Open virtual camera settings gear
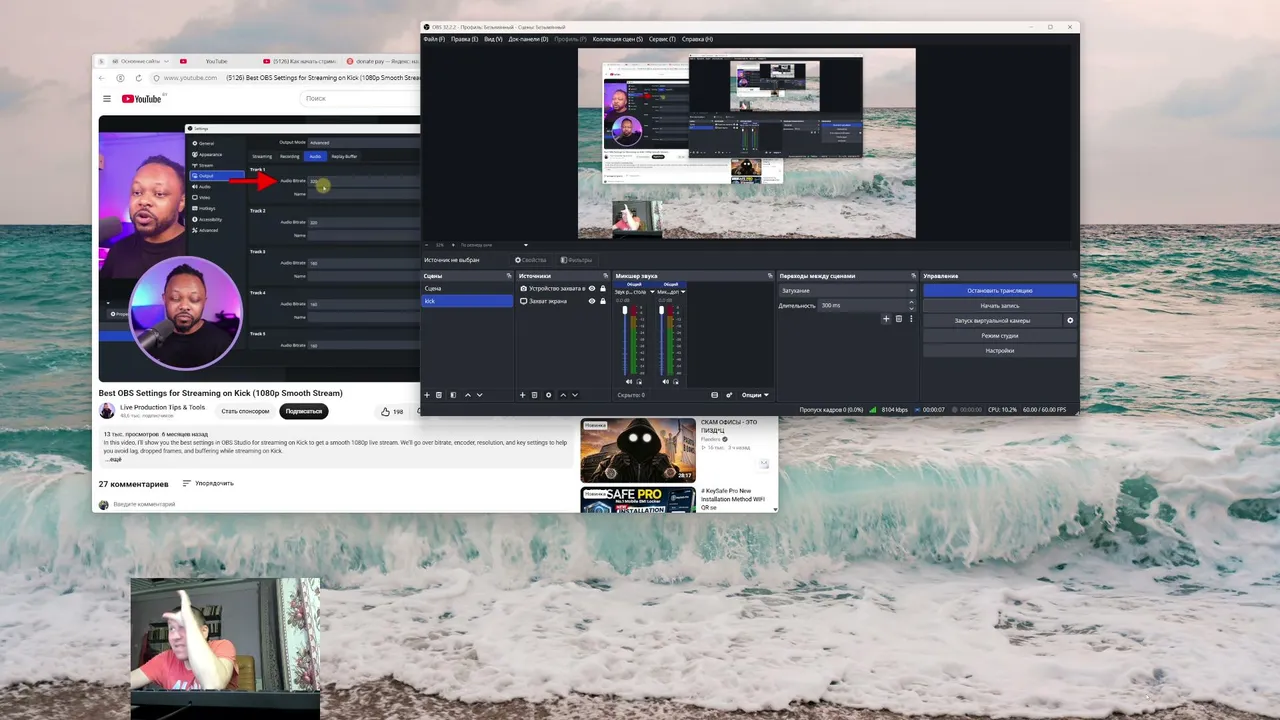Screen dimensions: 1280x720 (1070, 321)
